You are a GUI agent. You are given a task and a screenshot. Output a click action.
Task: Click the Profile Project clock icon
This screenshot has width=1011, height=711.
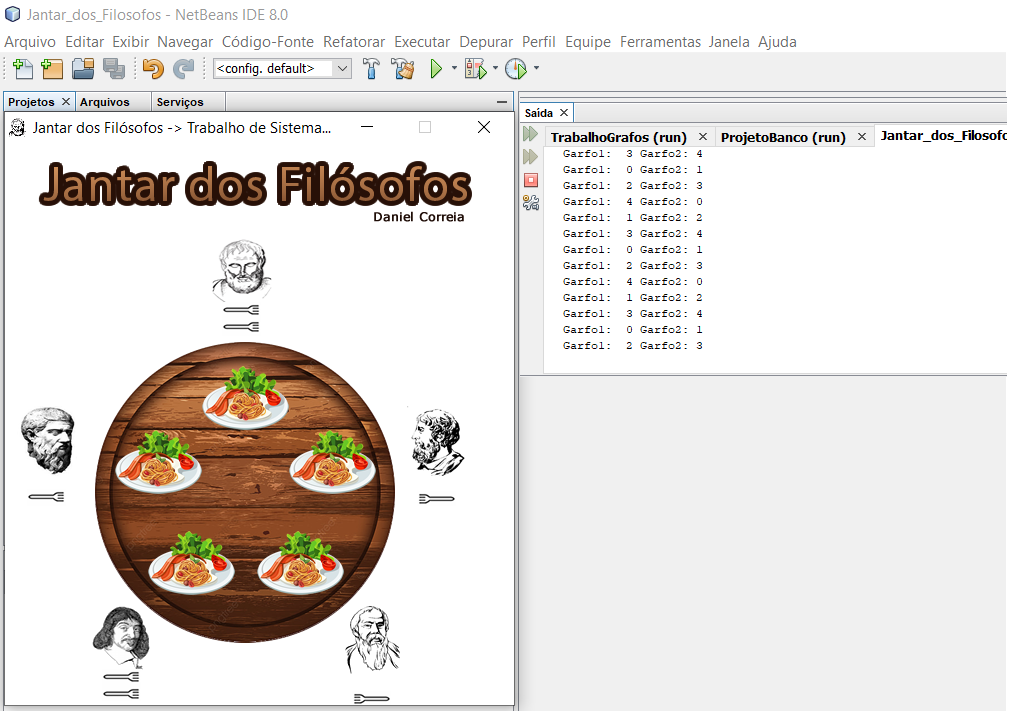(516, 68)
